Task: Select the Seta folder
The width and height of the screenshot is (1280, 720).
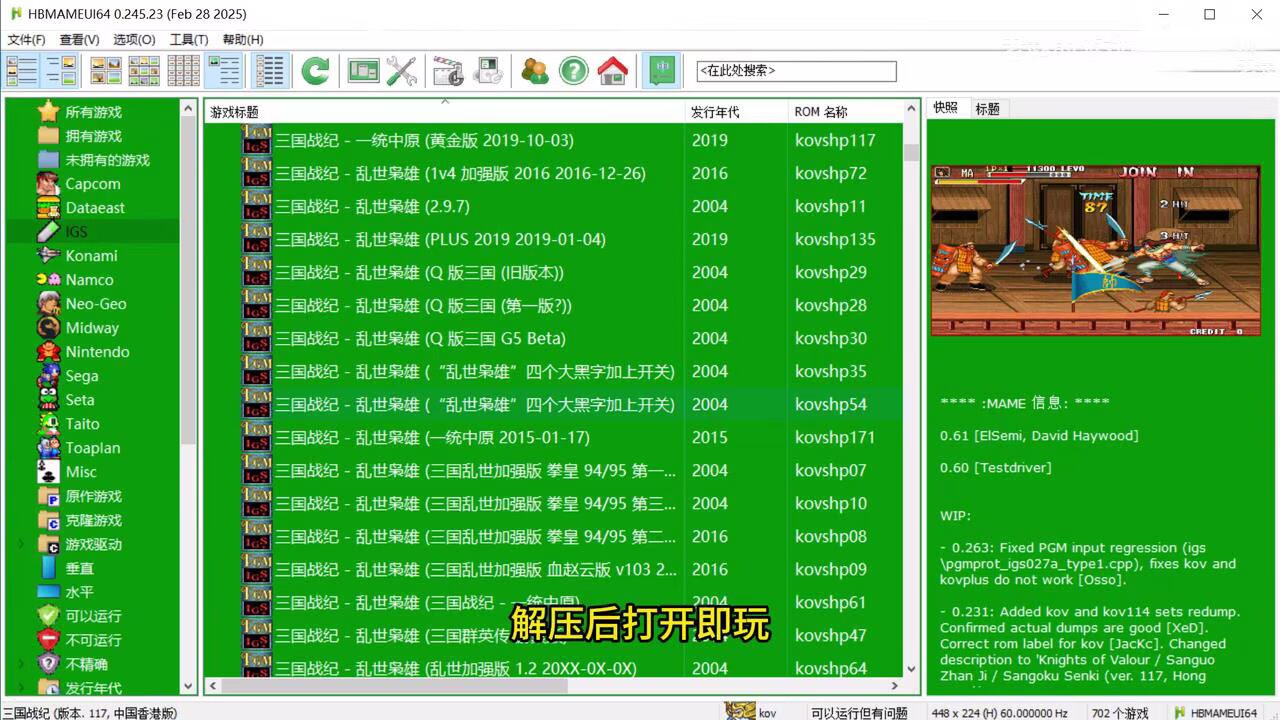Action: (79, 400)
